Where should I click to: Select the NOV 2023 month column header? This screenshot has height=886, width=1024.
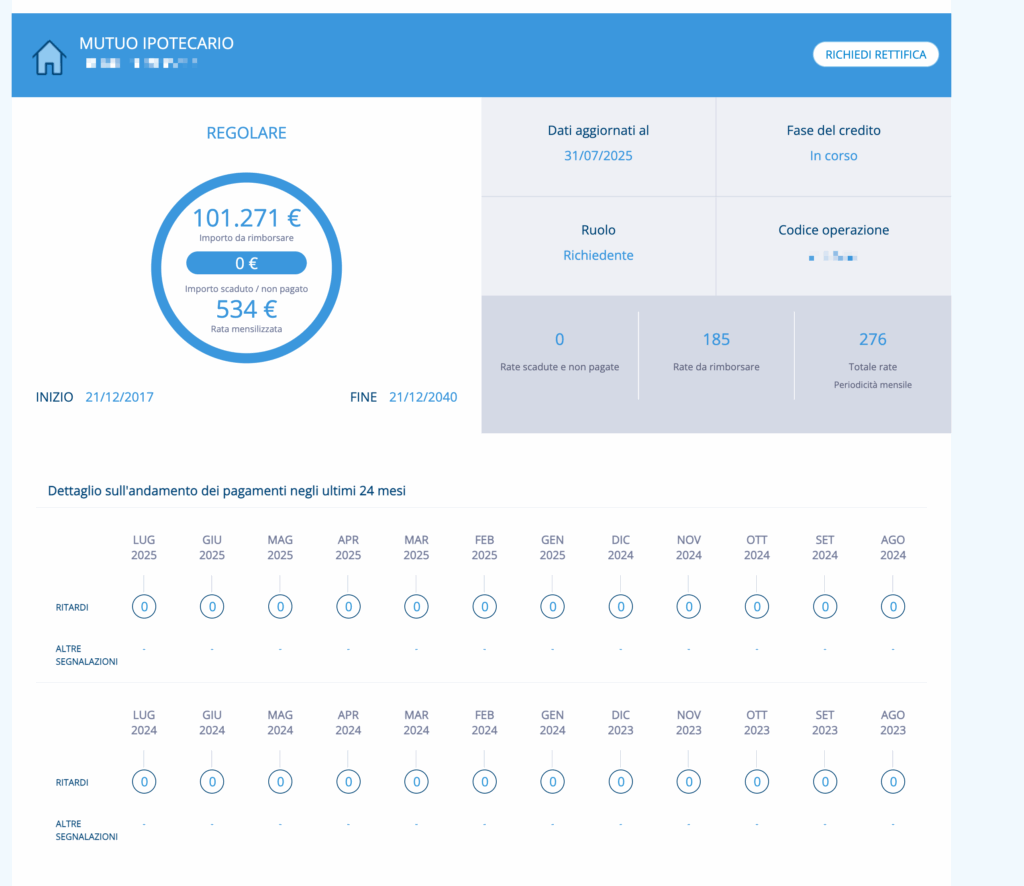coord(689,722)
